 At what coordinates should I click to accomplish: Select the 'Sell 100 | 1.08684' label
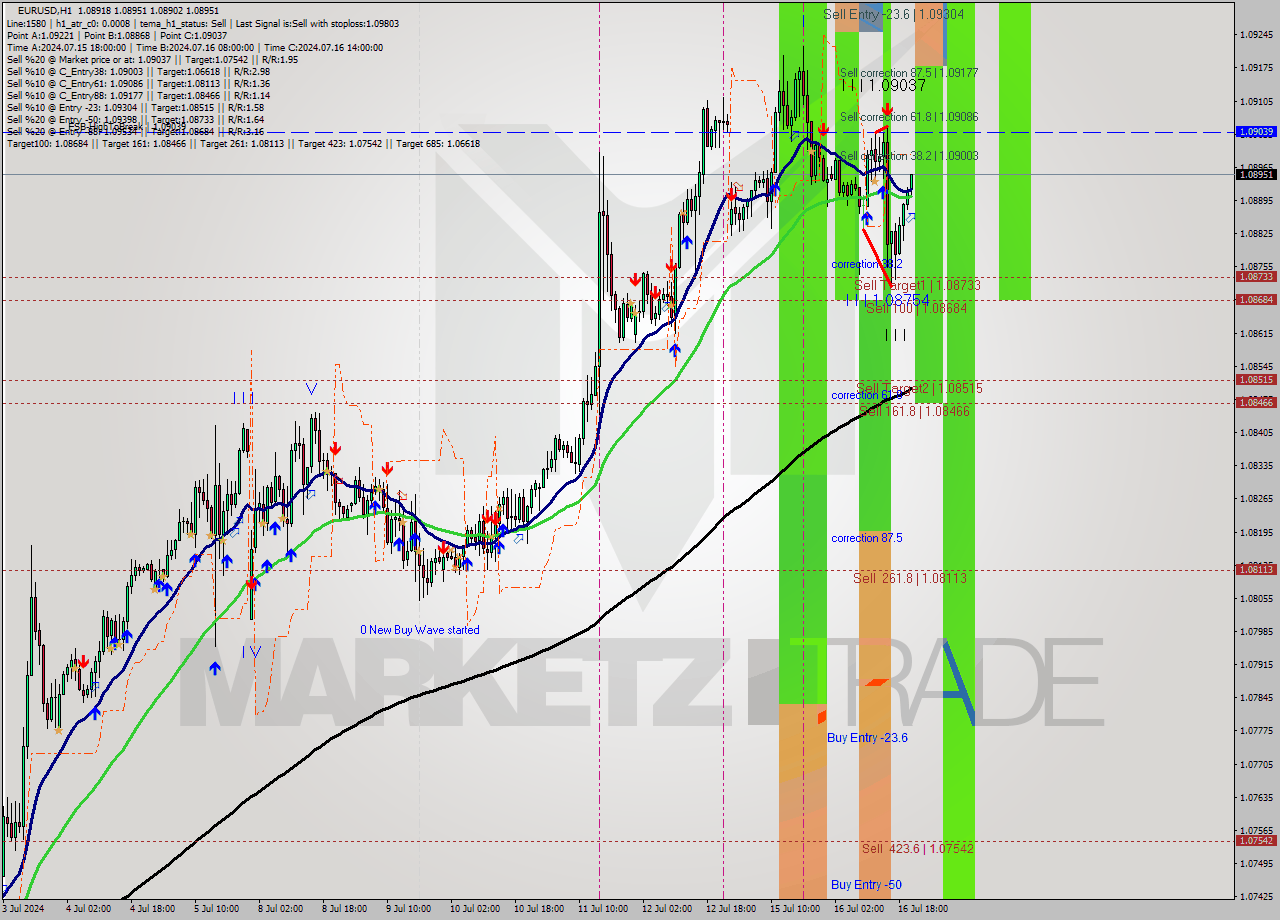coord(916,308)
